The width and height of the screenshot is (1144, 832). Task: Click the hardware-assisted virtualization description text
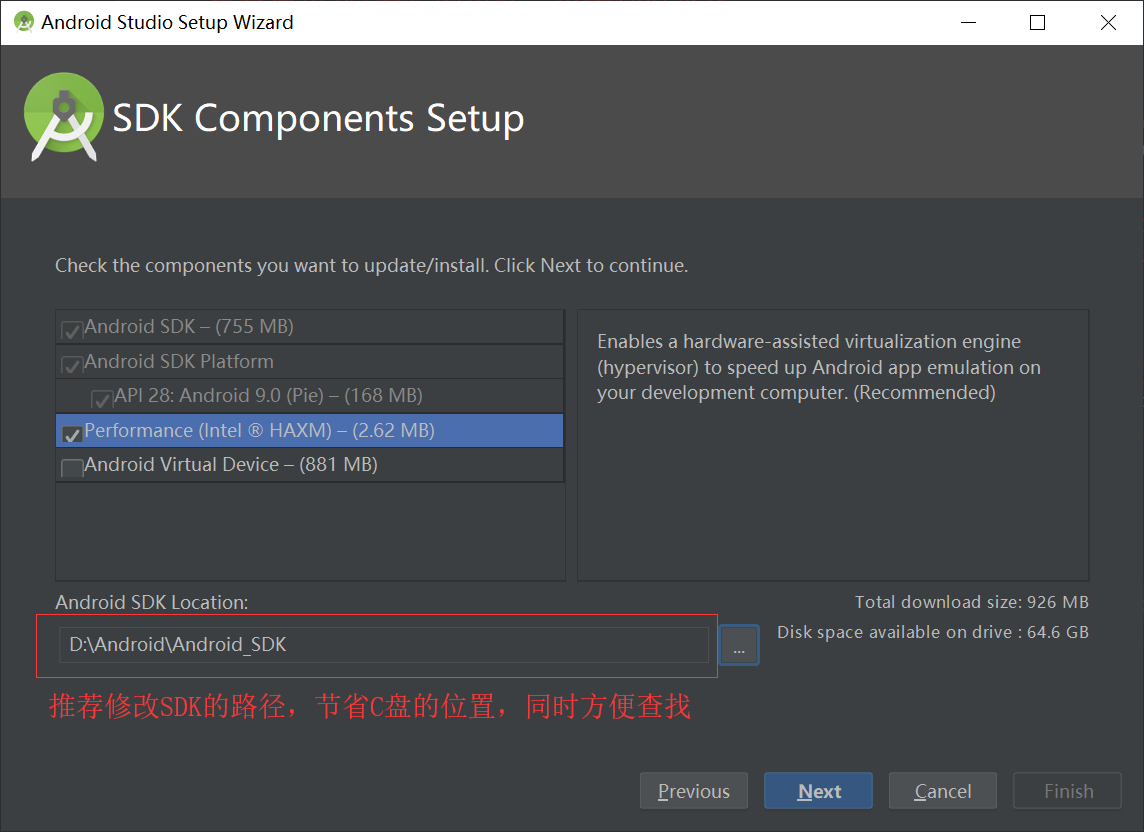point(819,367)
